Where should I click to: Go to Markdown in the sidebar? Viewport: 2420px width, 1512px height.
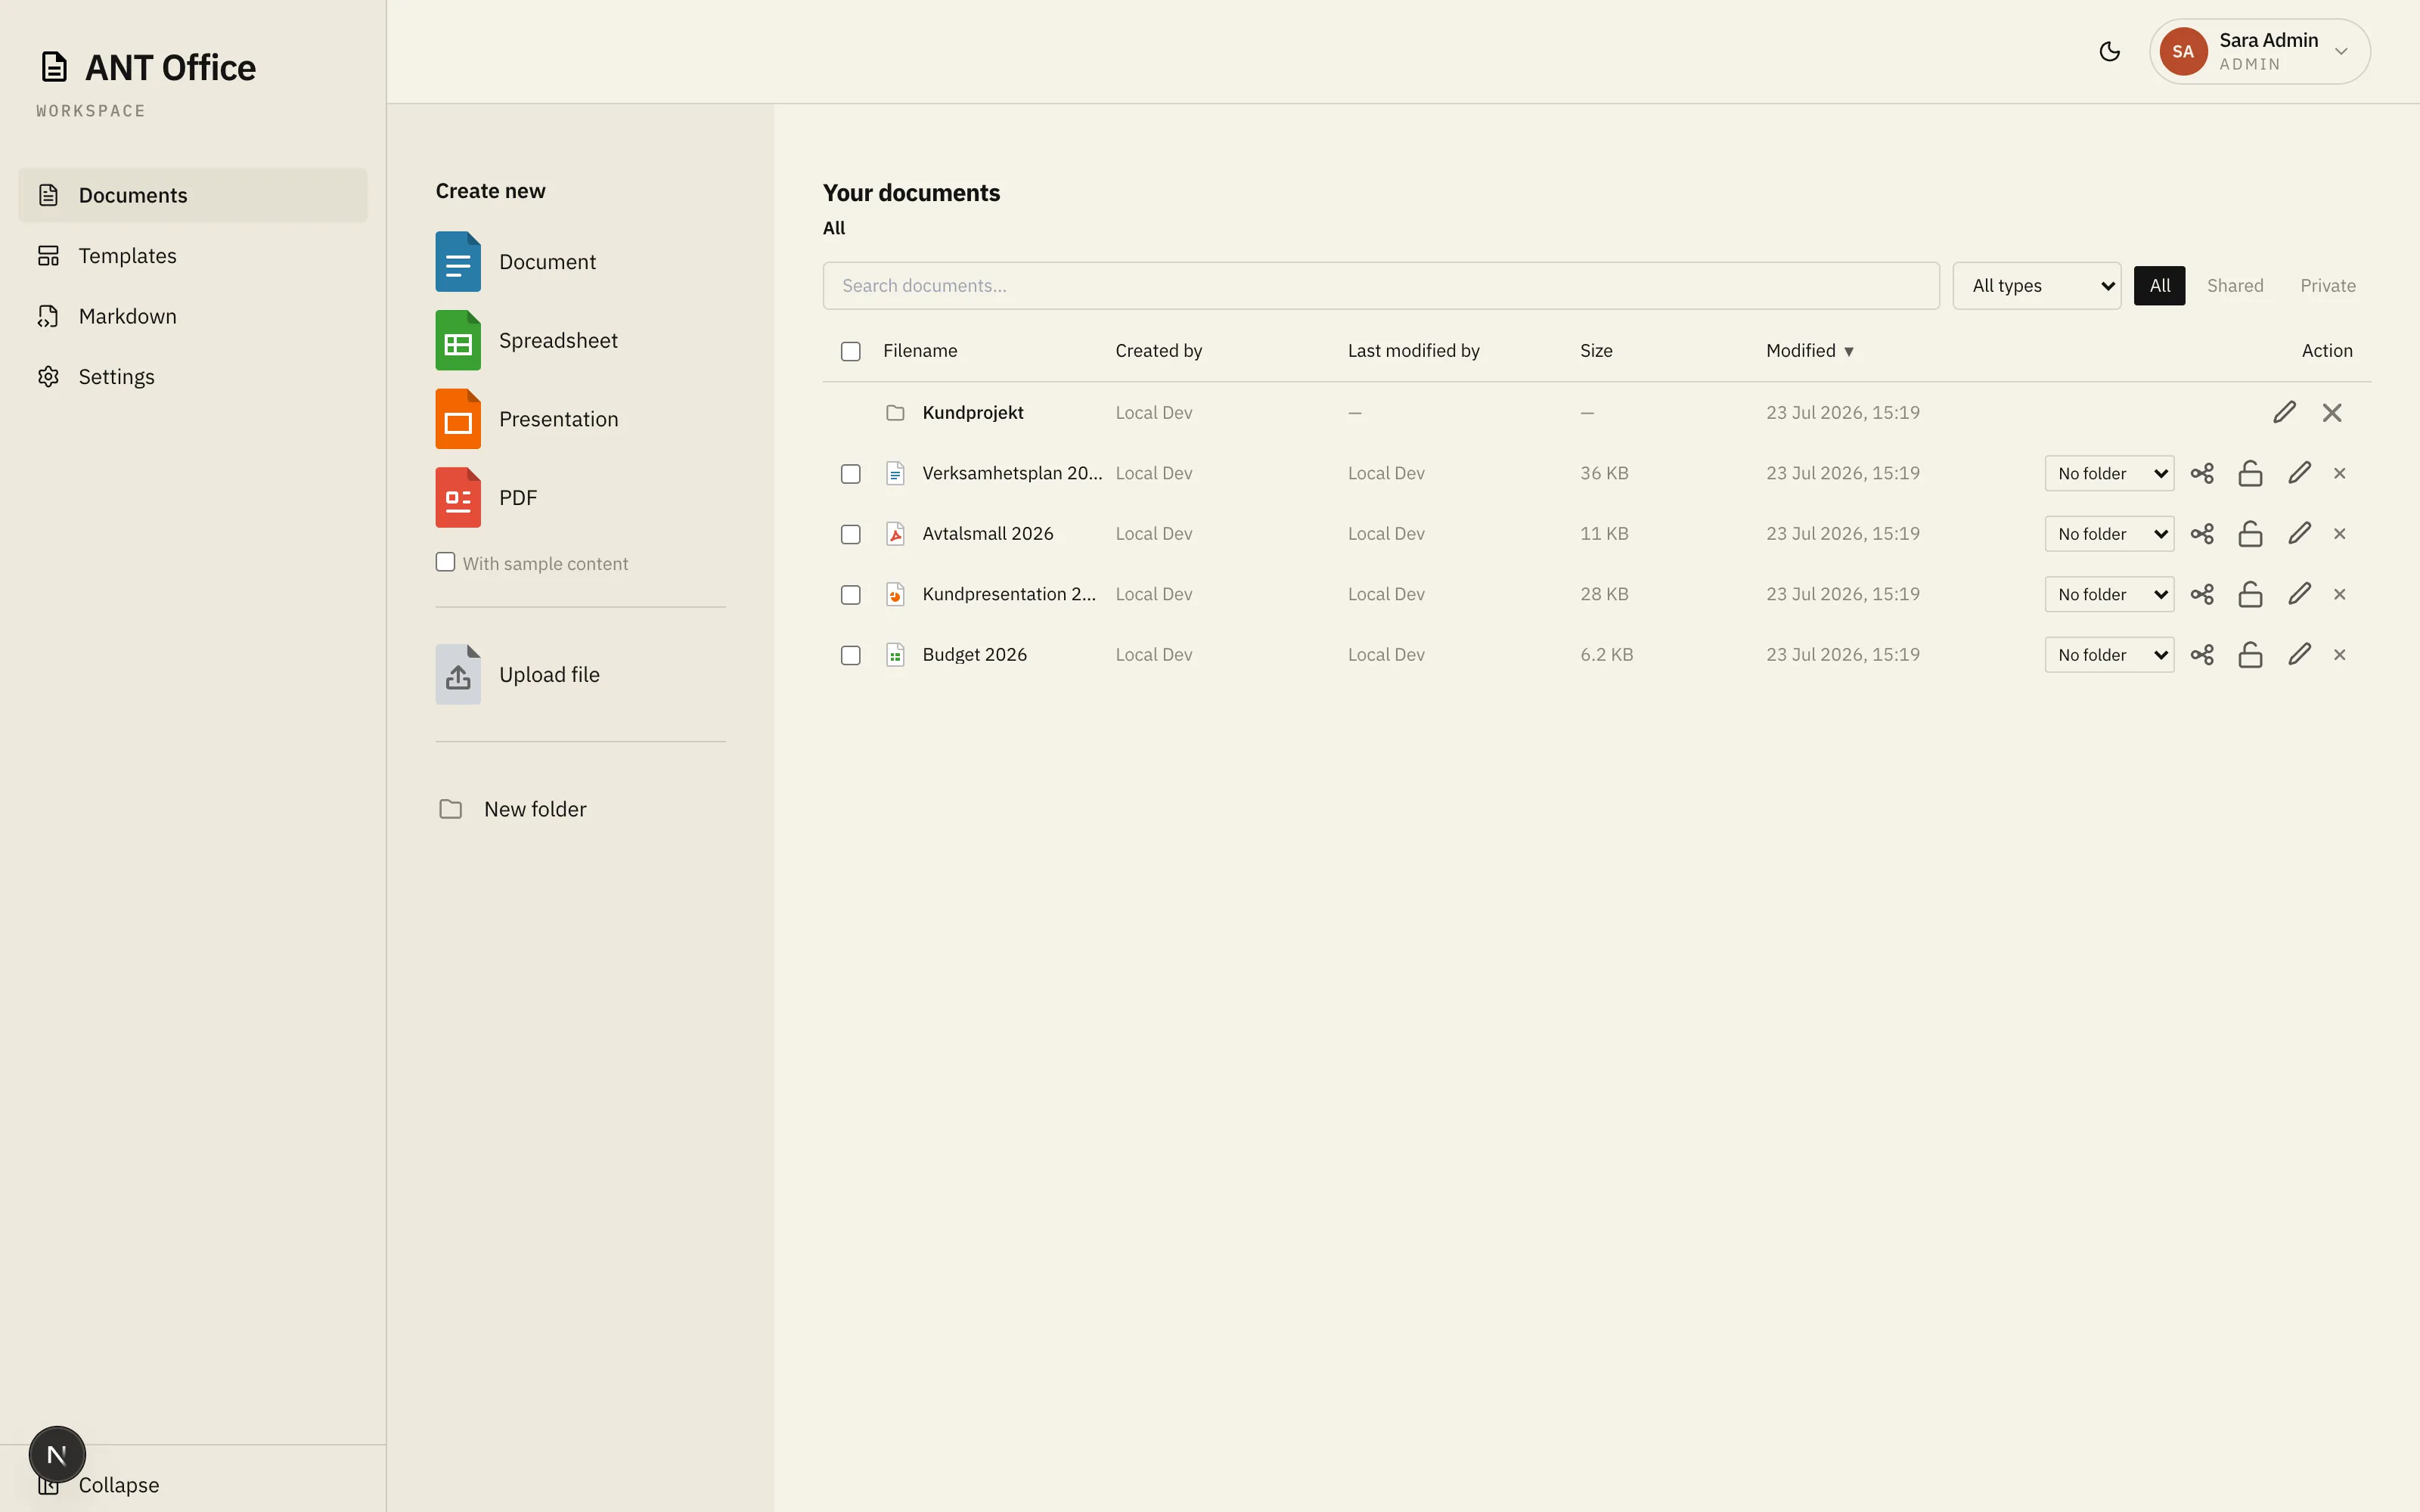pyautogui.click(x=193, y=316)
